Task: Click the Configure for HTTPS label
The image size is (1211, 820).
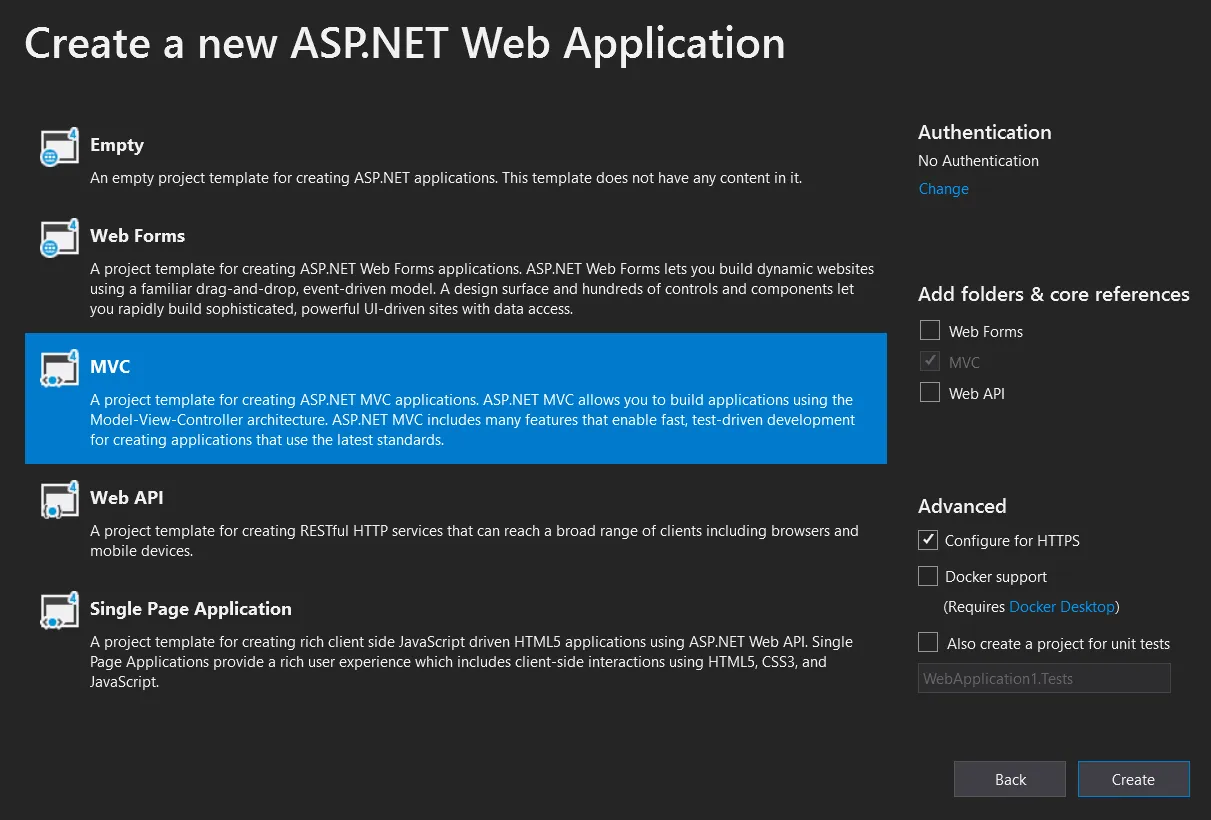Action: [x=1012, y=541]
